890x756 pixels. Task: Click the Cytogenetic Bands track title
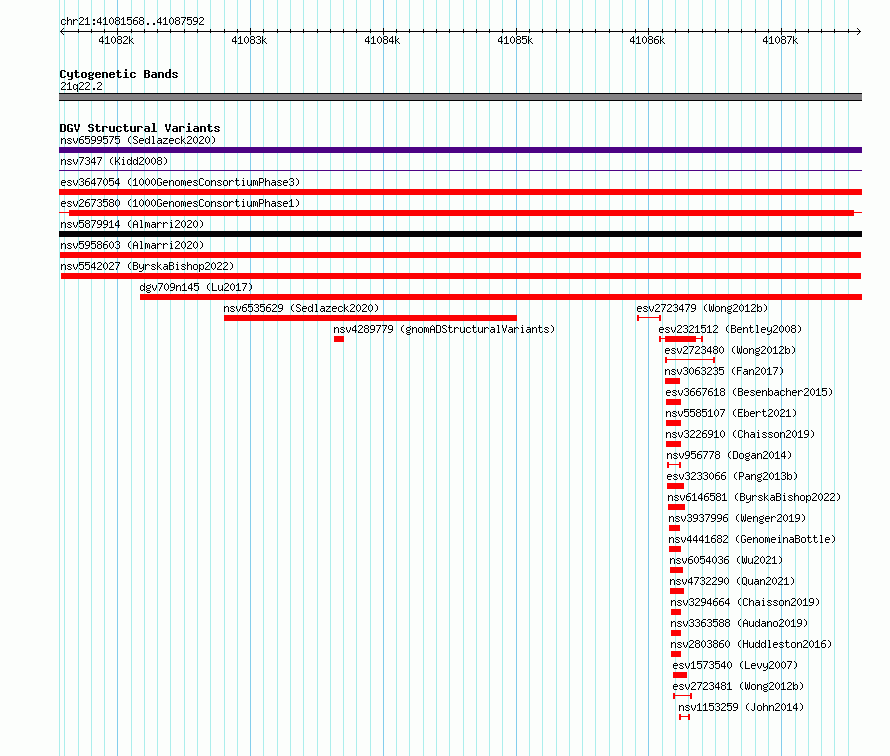coord(119,74)
